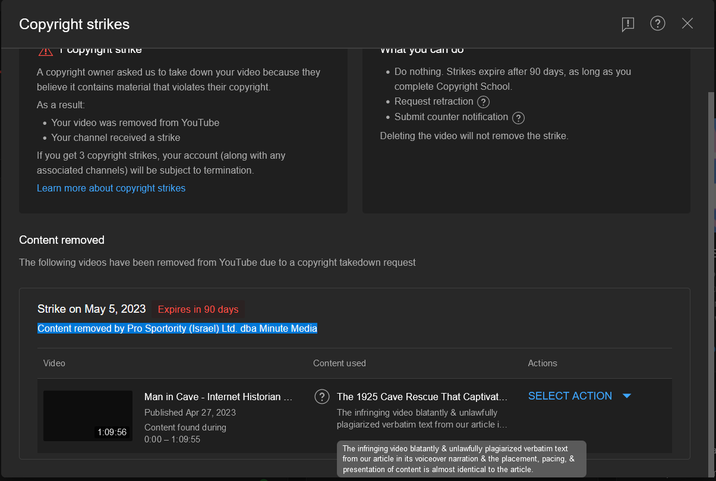This screenshot has height=481, width=716.
Task: Click the SELECT ACTION dropdown arrow
Action: (x=626, y=396)
